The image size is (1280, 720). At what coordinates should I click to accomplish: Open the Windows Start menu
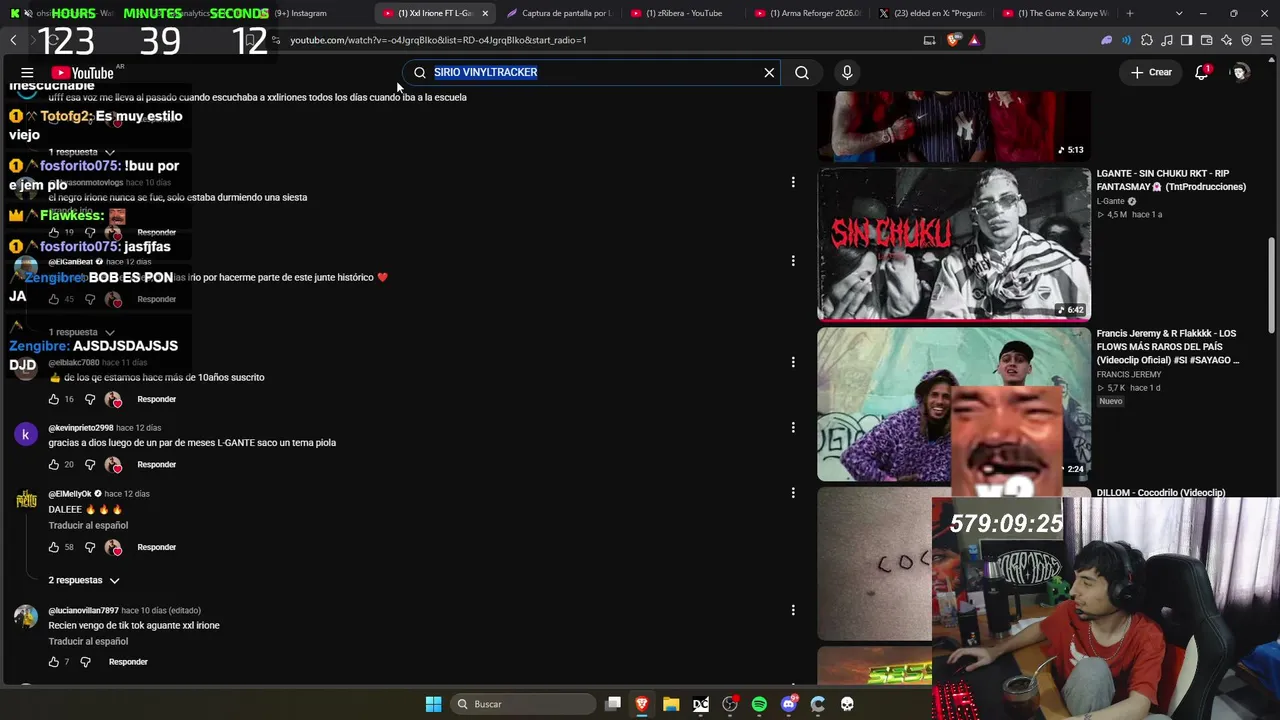pyautogui.click(x=433, y=704)
